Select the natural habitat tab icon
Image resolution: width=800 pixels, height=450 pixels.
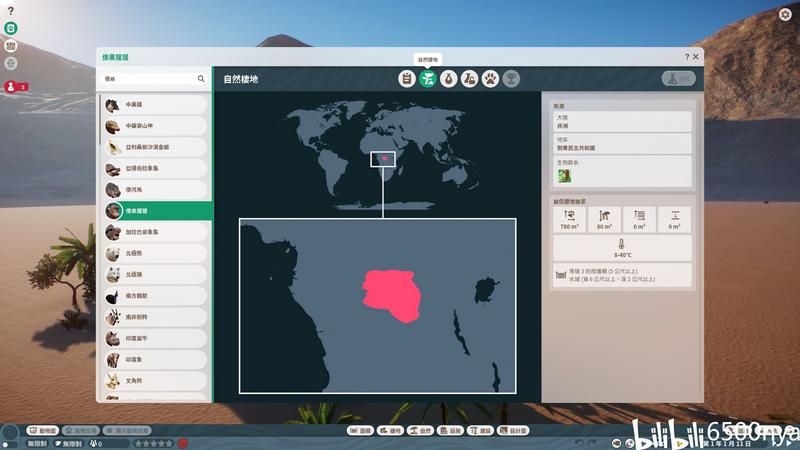(x=428, y=79)
